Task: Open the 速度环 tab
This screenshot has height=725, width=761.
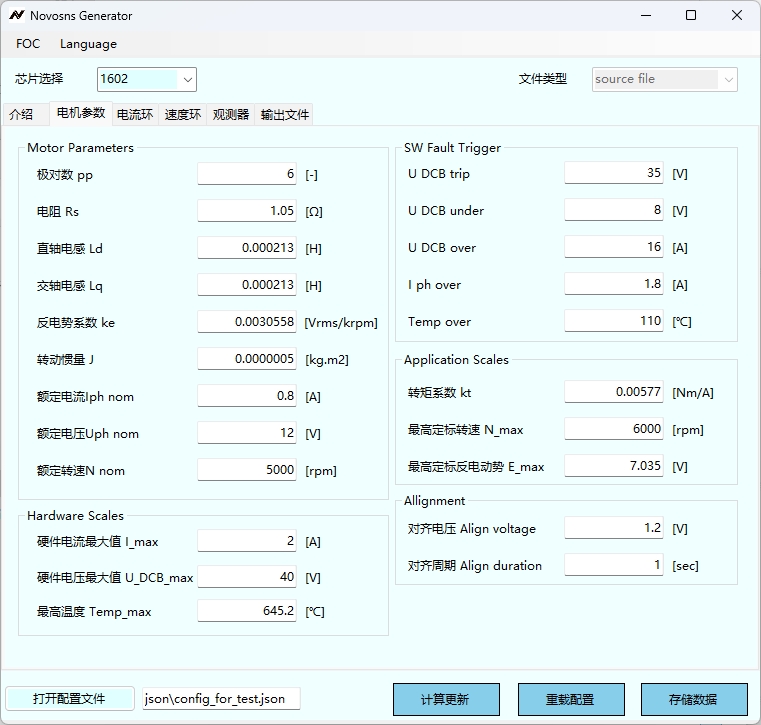Action: [x=183, y=115]
